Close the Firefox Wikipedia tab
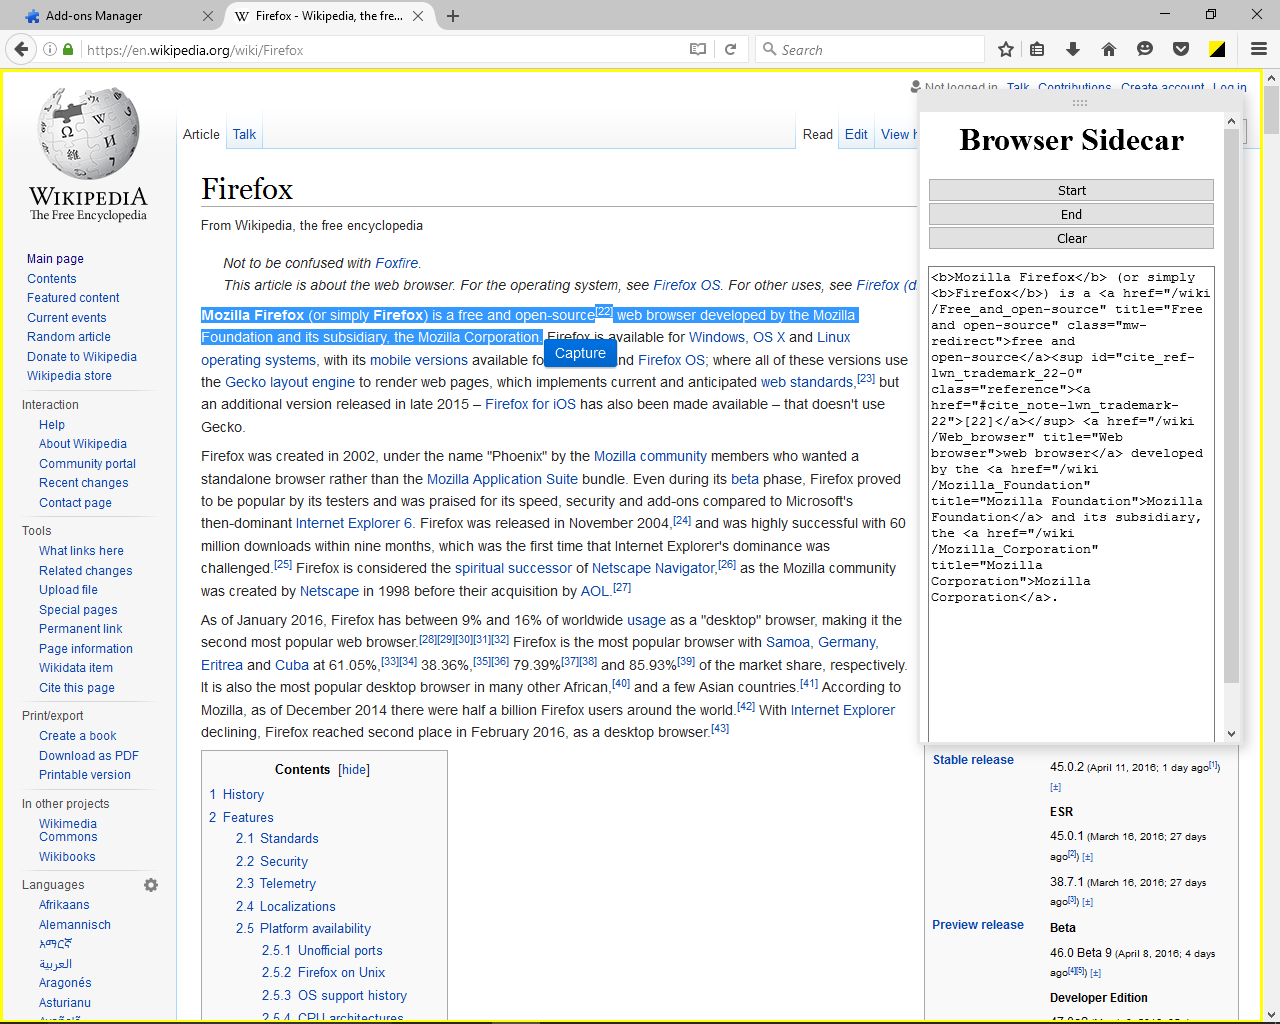1280x1024 pixels. tap(418, 16)
